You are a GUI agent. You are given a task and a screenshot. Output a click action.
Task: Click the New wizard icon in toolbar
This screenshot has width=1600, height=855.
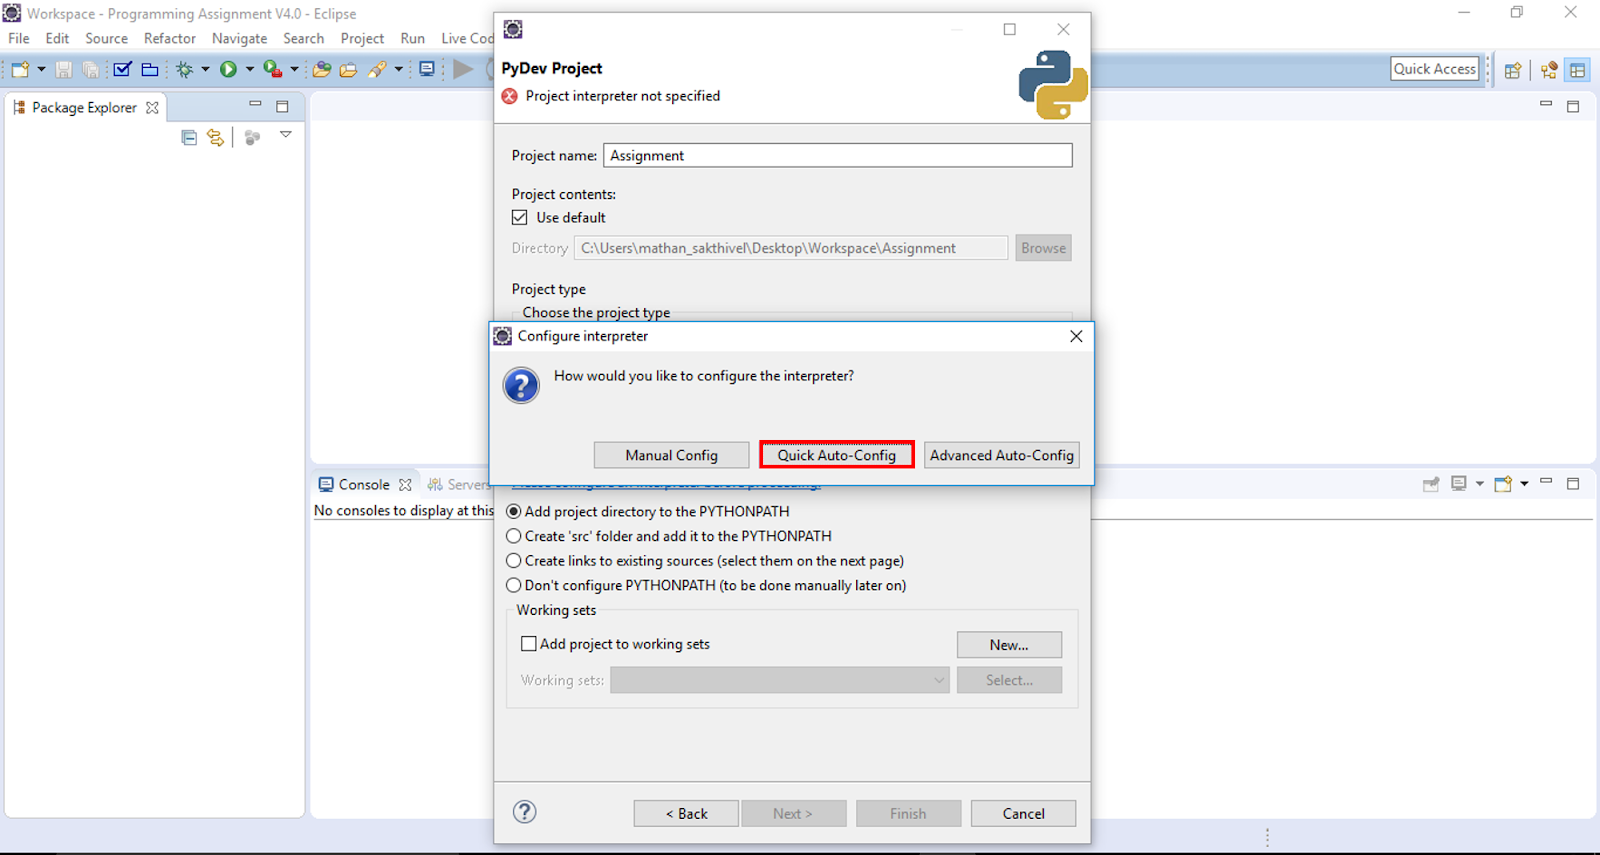[x=20, y=69]
